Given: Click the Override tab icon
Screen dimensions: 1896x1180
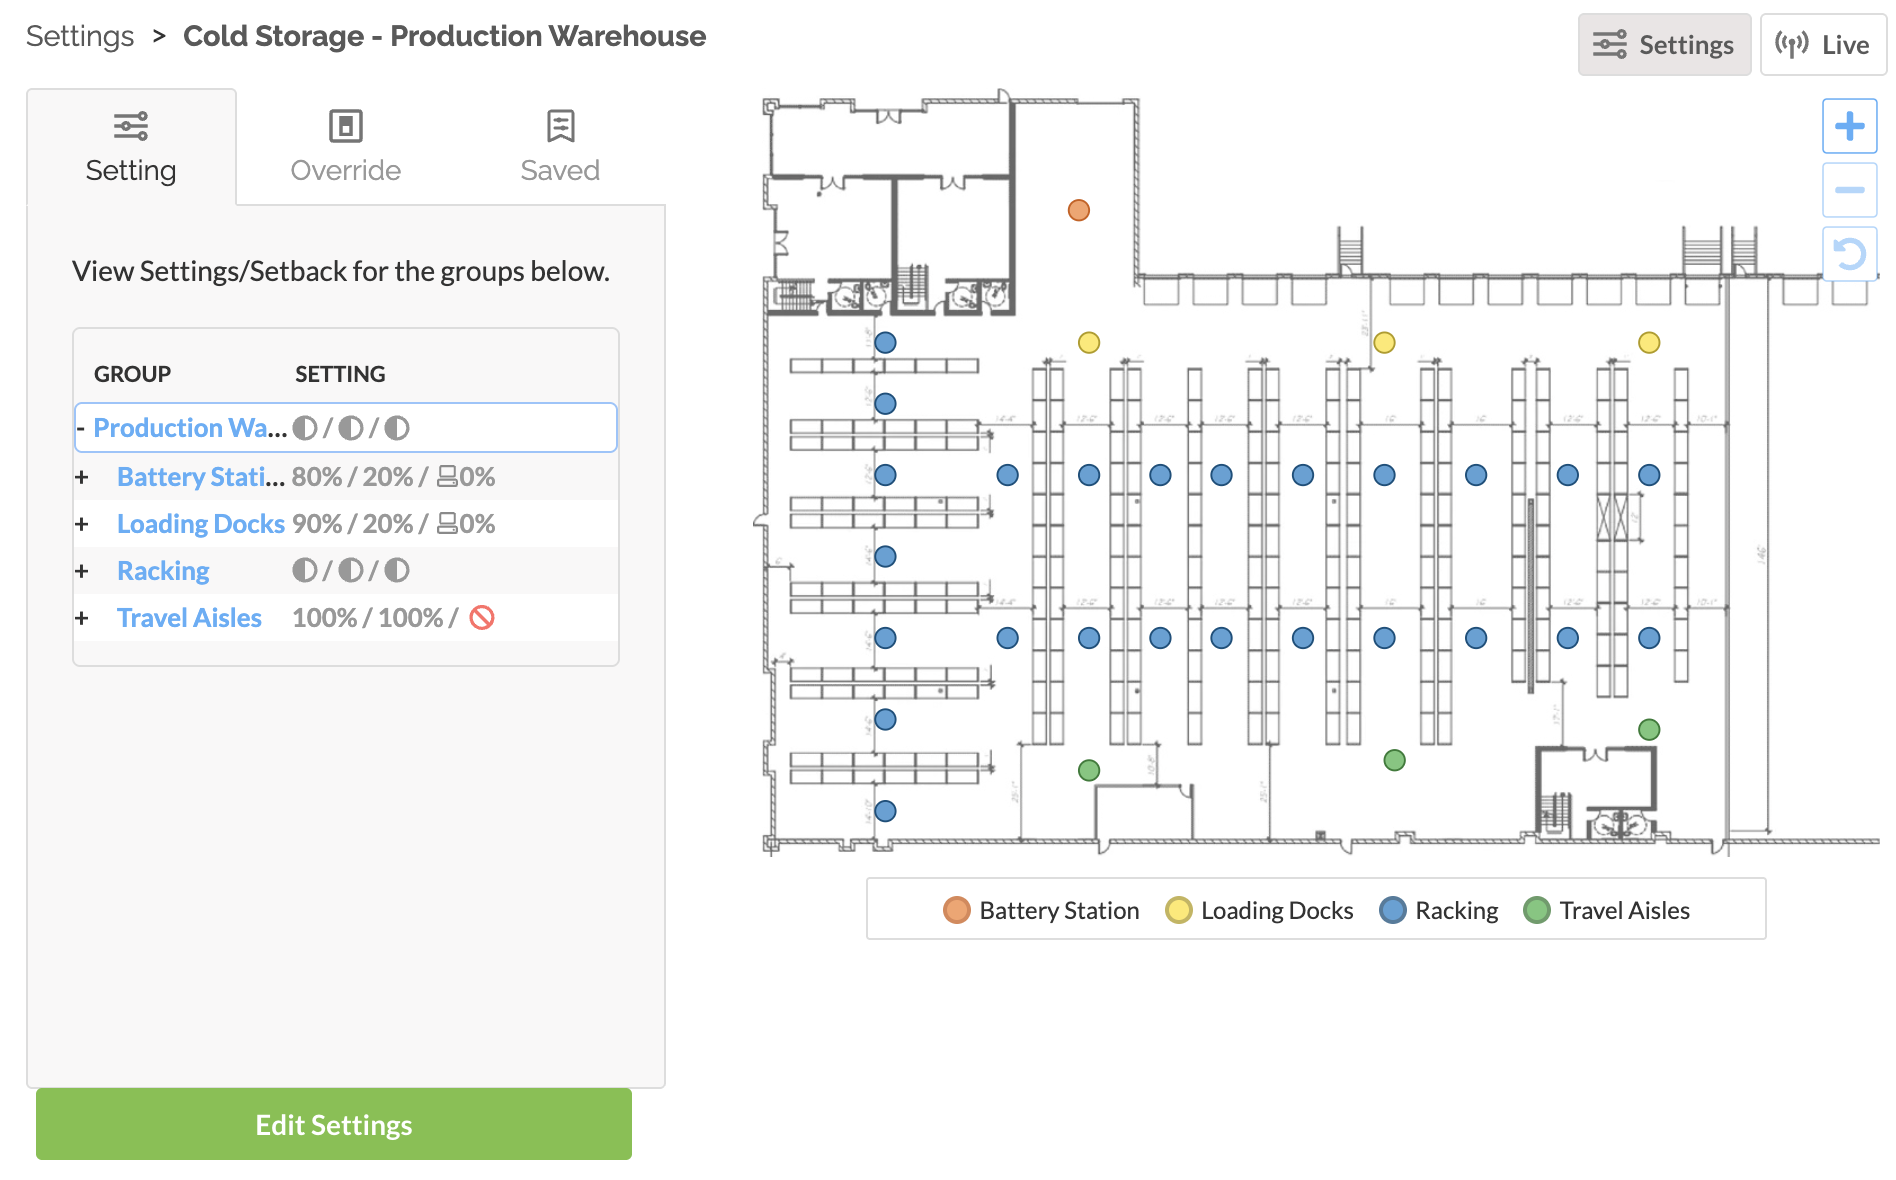Looking at the screenshot, I should [345, 127].
